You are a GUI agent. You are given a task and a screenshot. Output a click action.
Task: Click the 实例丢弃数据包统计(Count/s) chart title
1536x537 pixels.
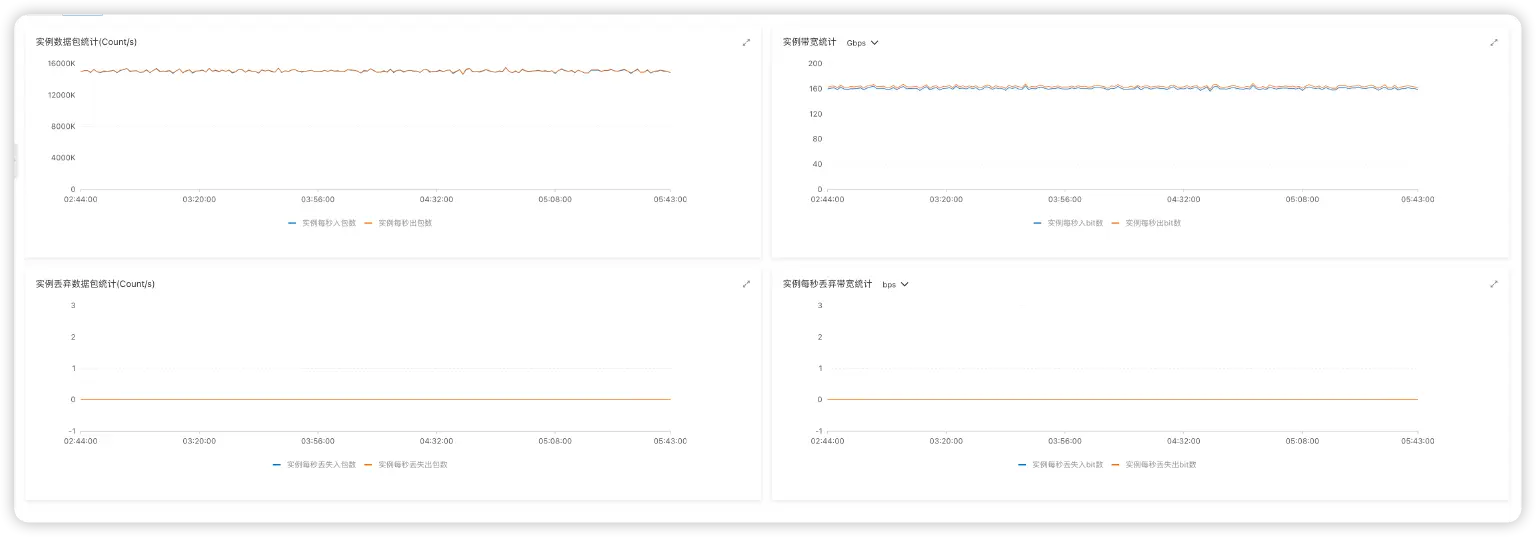pyautogui.click(x=95, y=284)
